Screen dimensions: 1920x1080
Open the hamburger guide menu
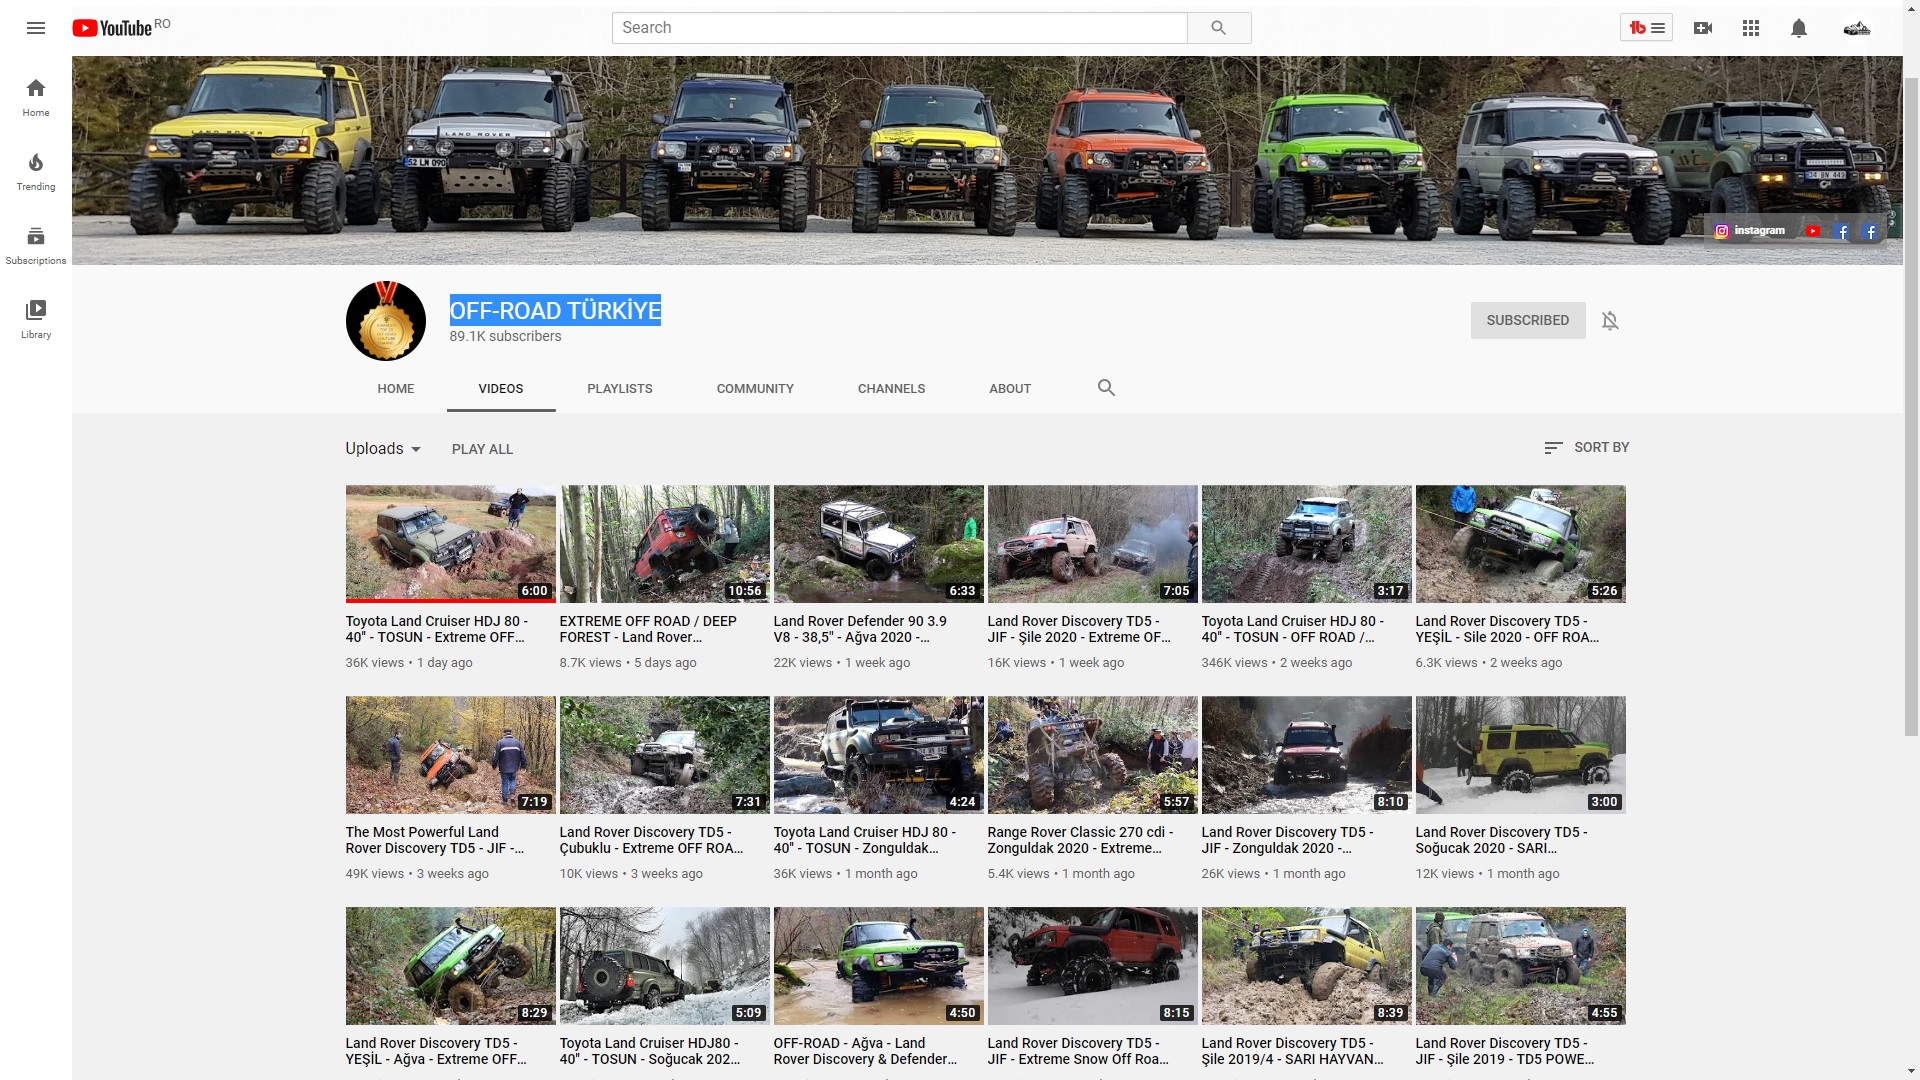pyautogui.click(x=36, y=28)
